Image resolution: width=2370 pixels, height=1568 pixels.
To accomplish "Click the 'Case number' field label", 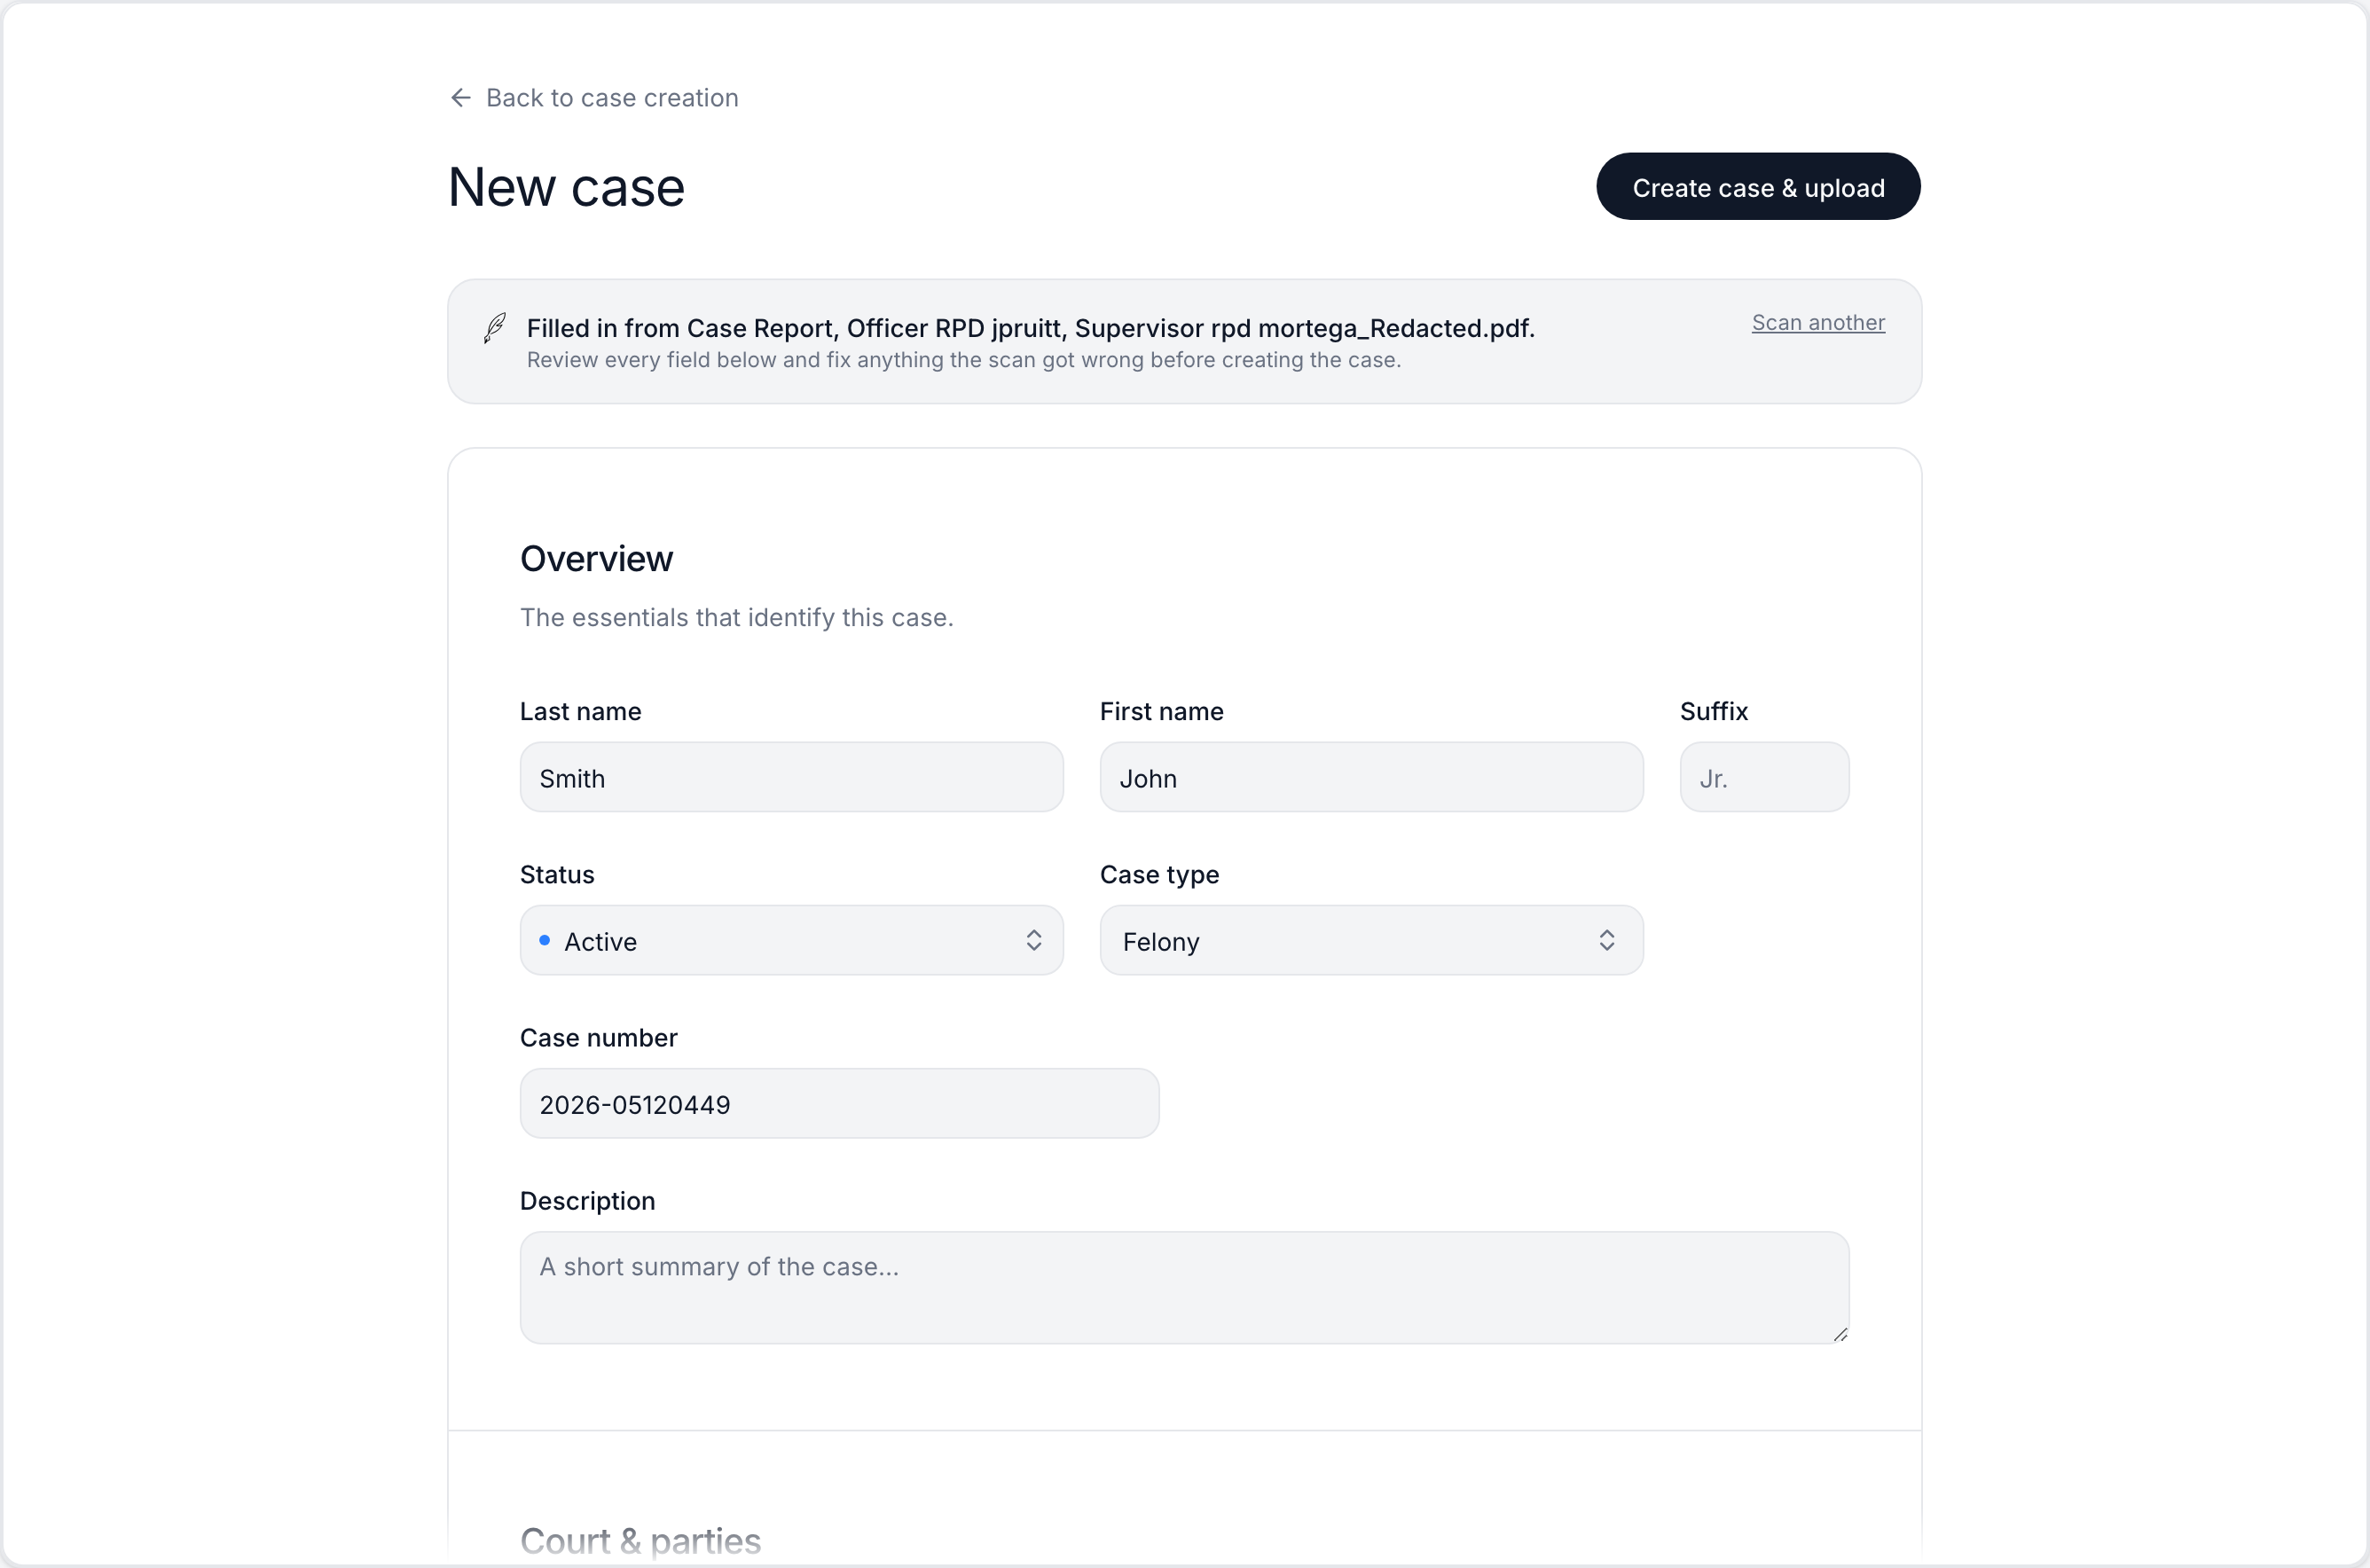I will (x=598, y=1038).
